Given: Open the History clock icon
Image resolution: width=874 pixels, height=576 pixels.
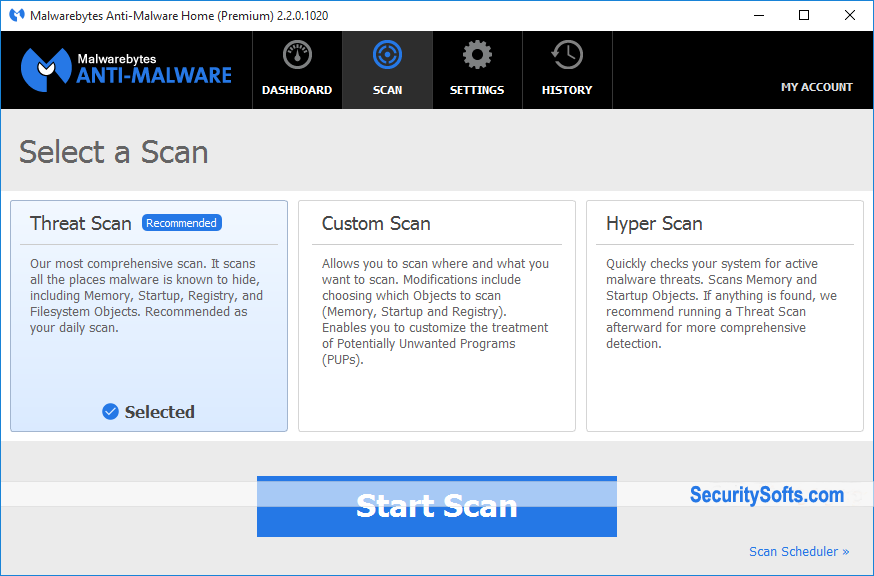Looking at the screenshot, I should click(x=567, y=55).
